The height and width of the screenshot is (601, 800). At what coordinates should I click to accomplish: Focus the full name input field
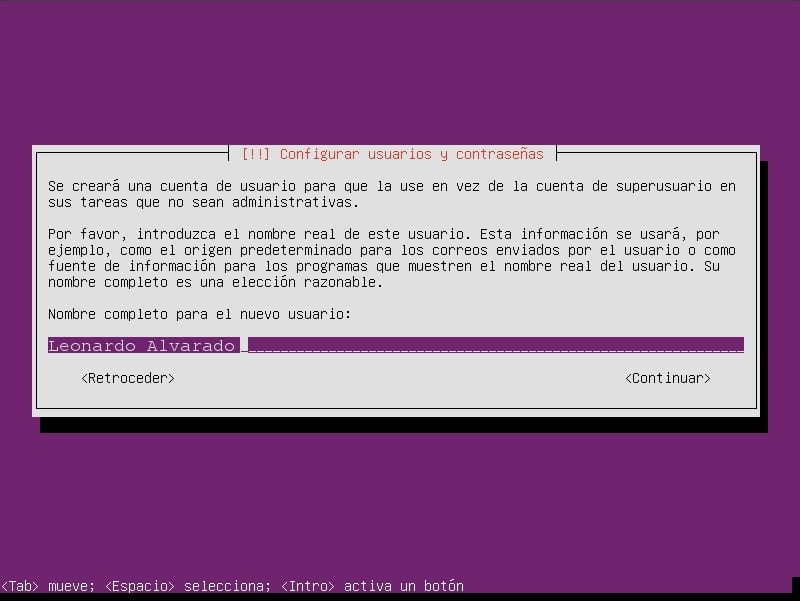click(396, 345)
